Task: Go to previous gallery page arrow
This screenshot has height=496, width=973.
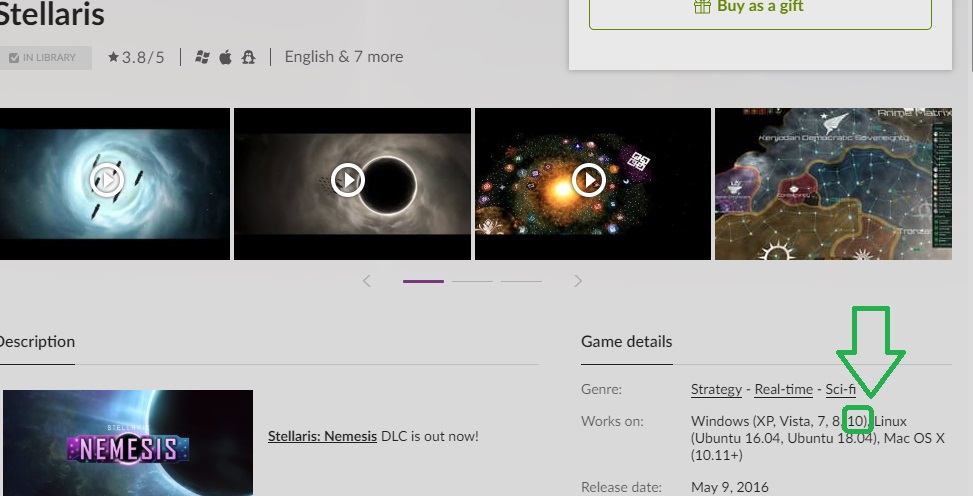Action: point(367,281)
